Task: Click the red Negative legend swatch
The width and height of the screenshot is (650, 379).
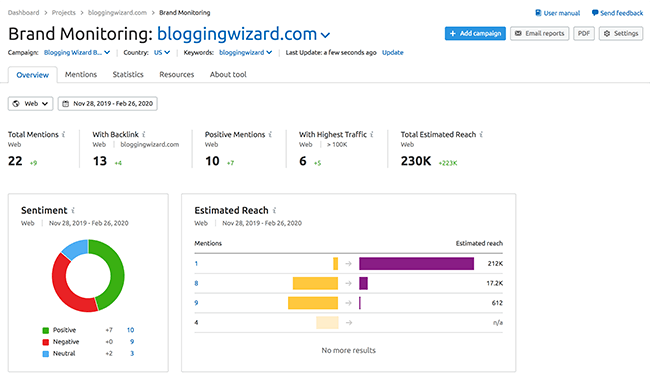Action: (46, 342)
